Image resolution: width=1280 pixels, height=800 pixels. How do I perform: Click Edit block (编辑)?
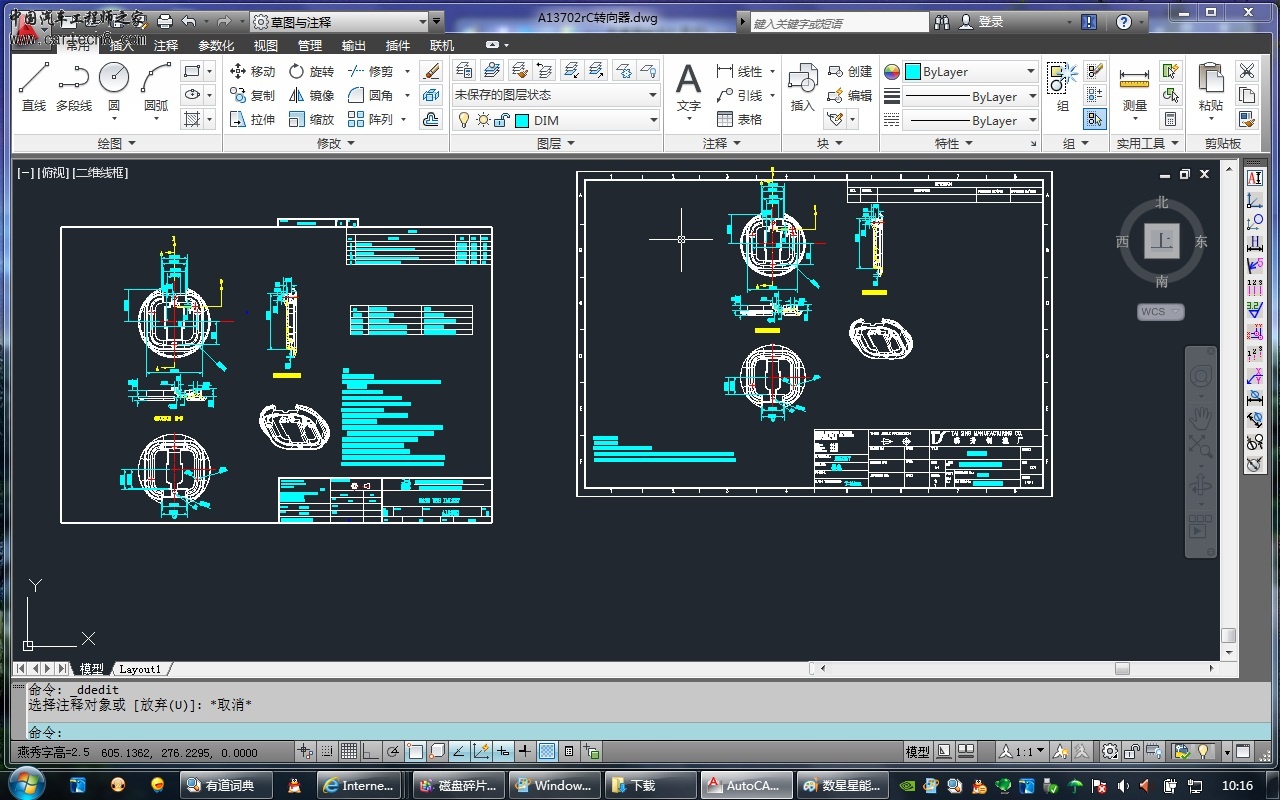coord(850,95)
